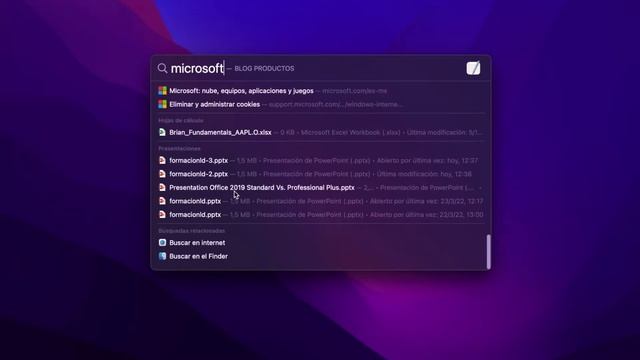
Task: Click PowerPoint icon beside formacionId-2.pptx
Action: pyautogui.click(x=162, y=174)
